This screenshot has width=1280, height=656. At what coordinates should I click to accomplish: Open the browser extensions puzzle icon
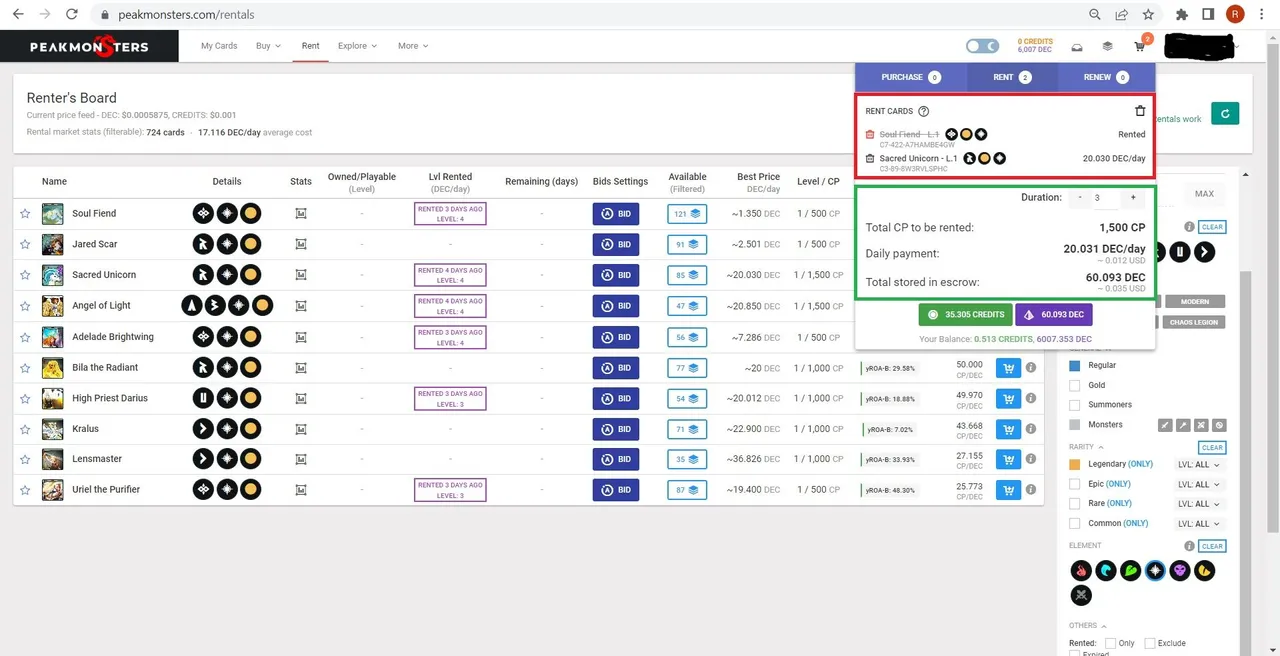click(x=1182, y=15)
